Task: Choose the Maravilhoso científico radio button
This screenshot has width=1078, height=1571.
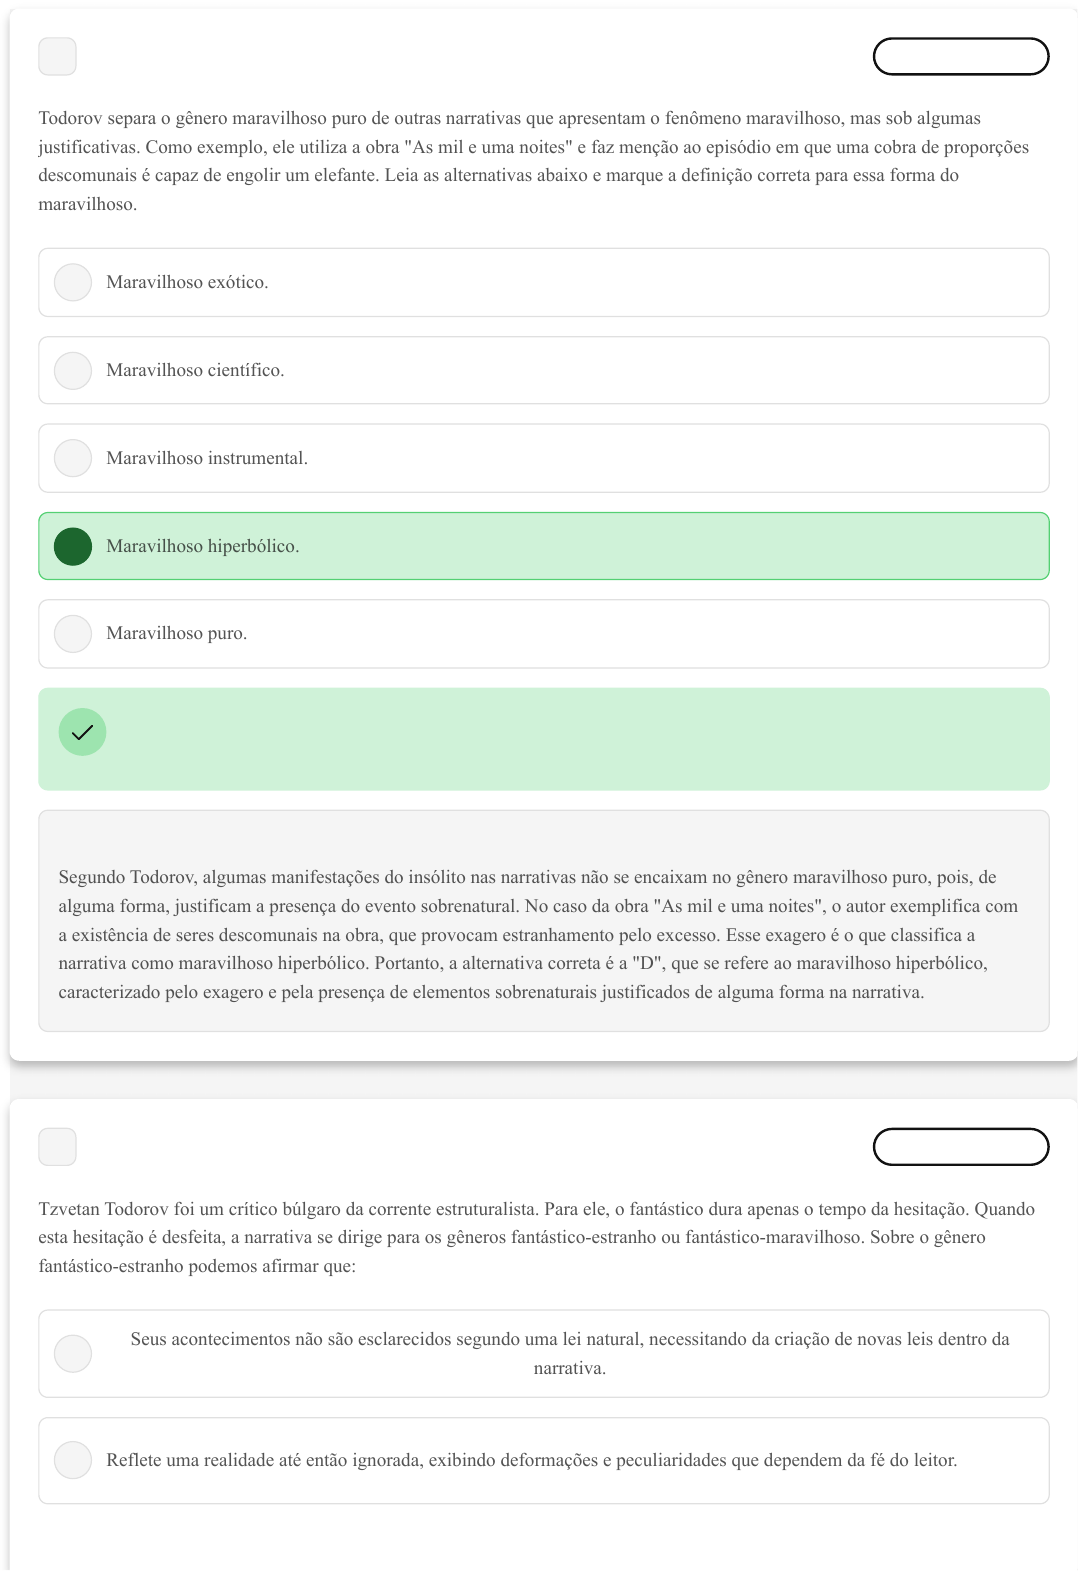Action: (73, 371)
